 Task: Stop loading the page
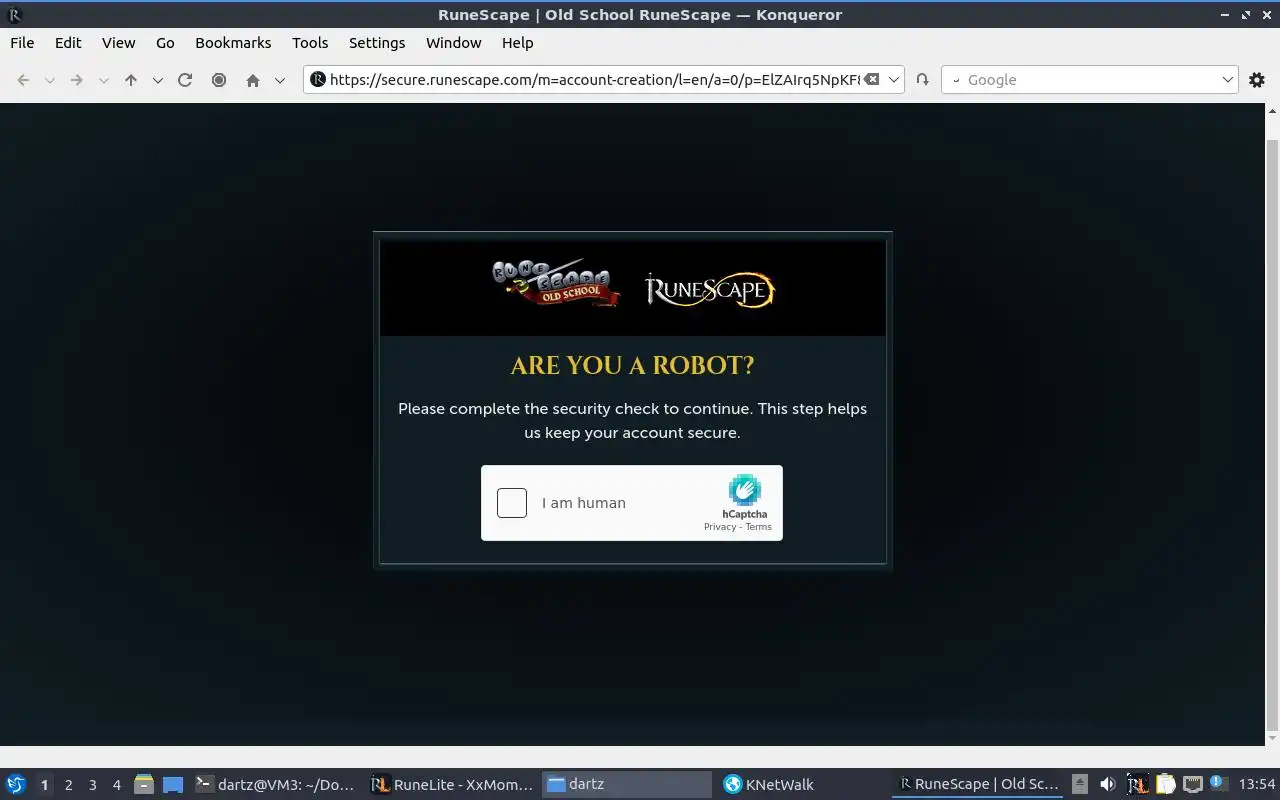[x=219, y=80]
